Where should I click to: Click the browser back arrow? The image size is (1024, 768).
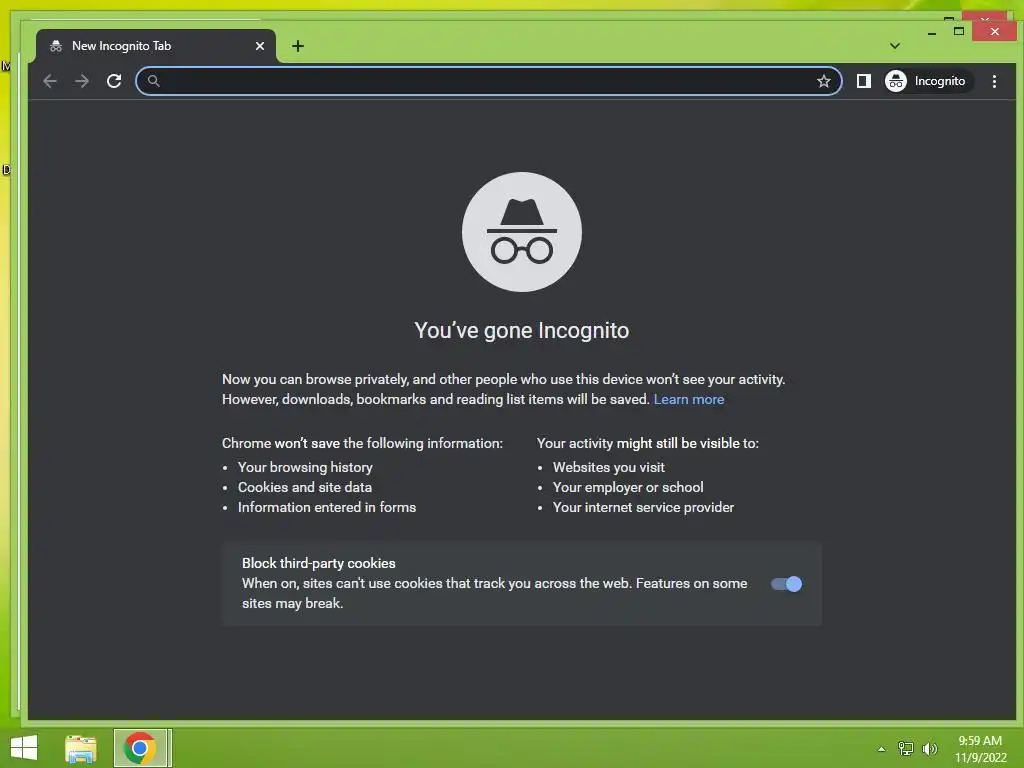(x=50, y=81)
